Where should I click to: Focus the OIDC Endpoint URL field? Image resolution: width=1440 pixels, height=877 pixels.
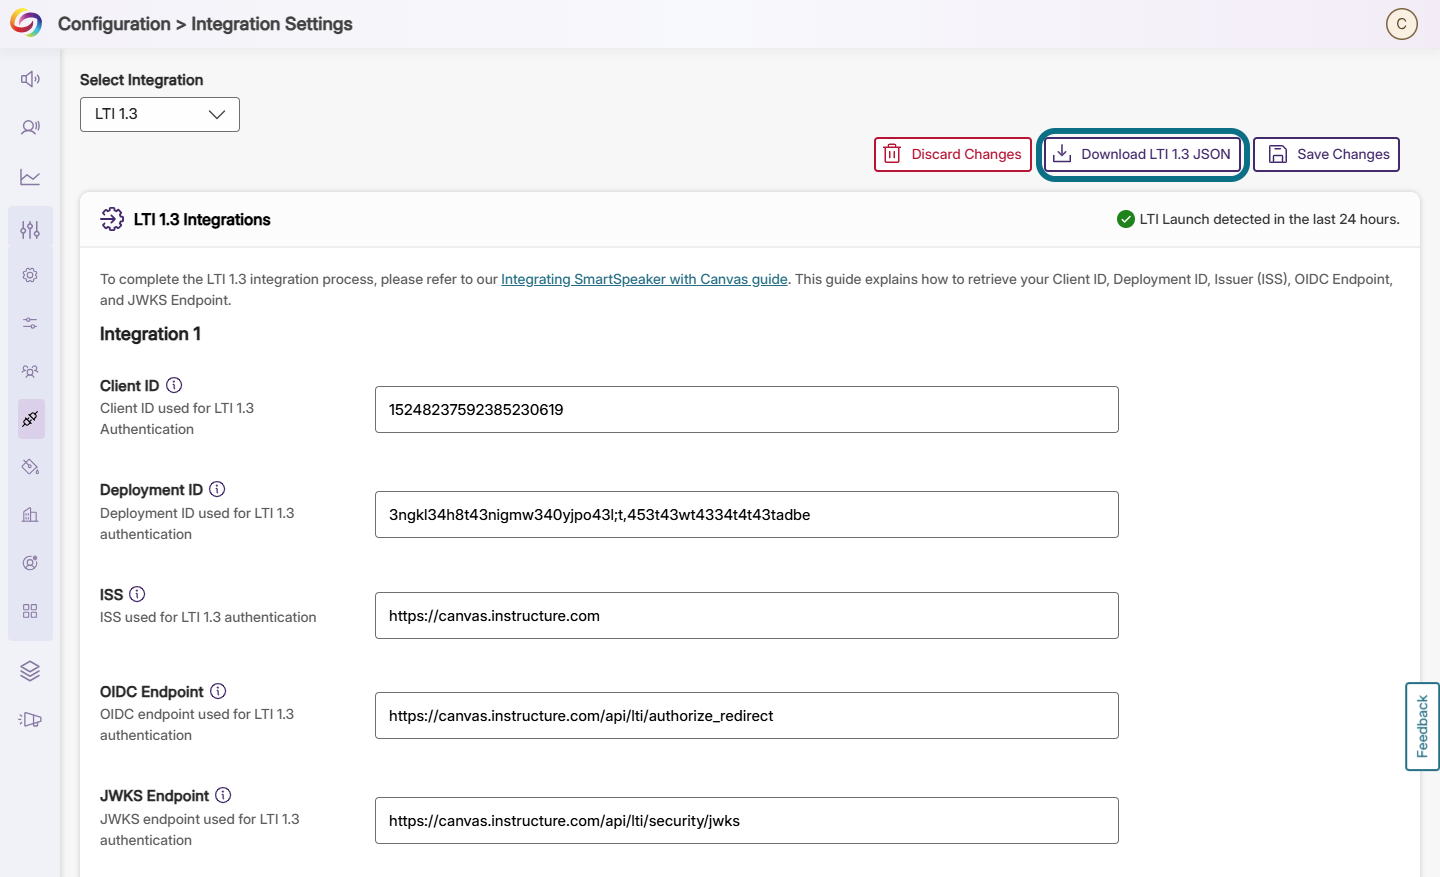[x=747, y=716]
